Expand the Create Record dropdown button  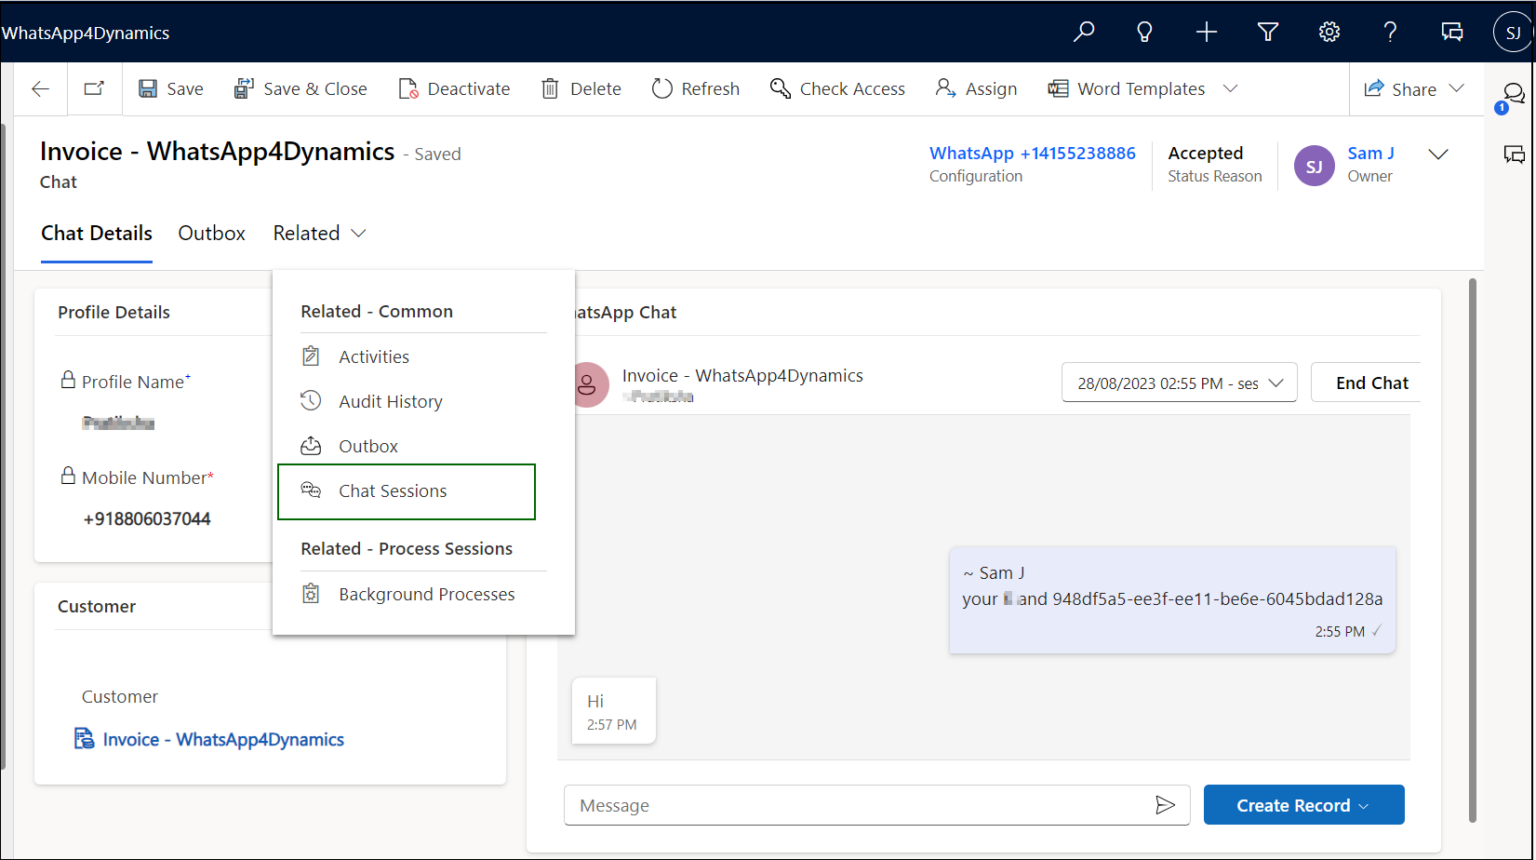click(1303, 805)
